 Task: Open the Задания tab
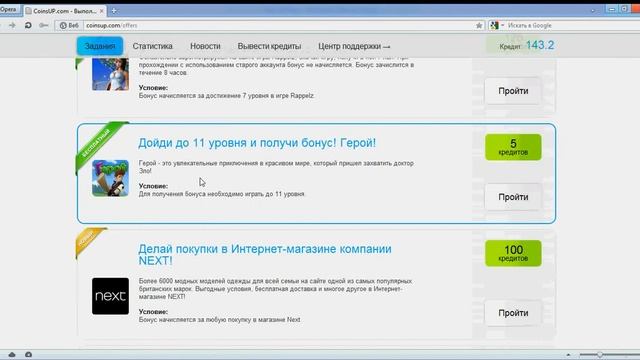[100, 46]
